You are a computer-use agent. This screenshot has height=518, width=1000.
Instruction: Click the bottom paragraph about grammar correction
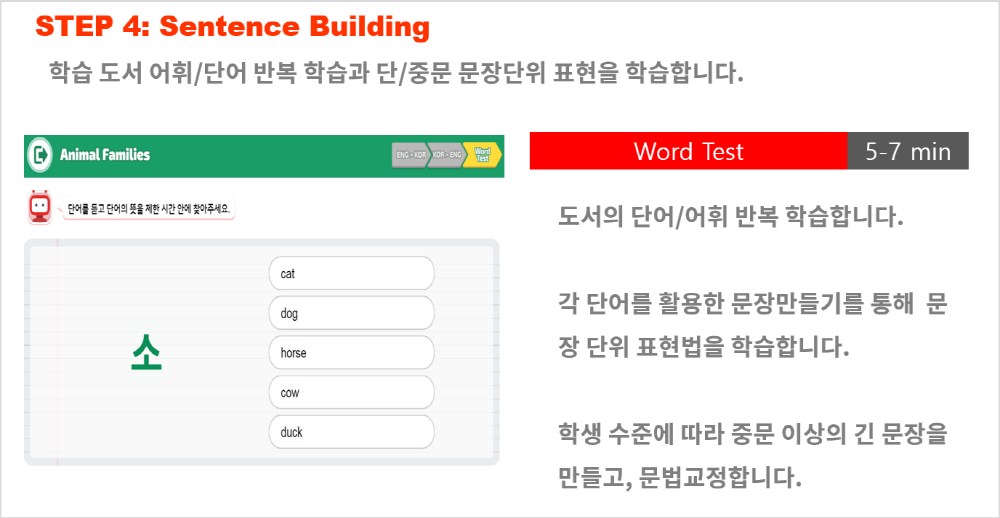[x=753, y=455]
